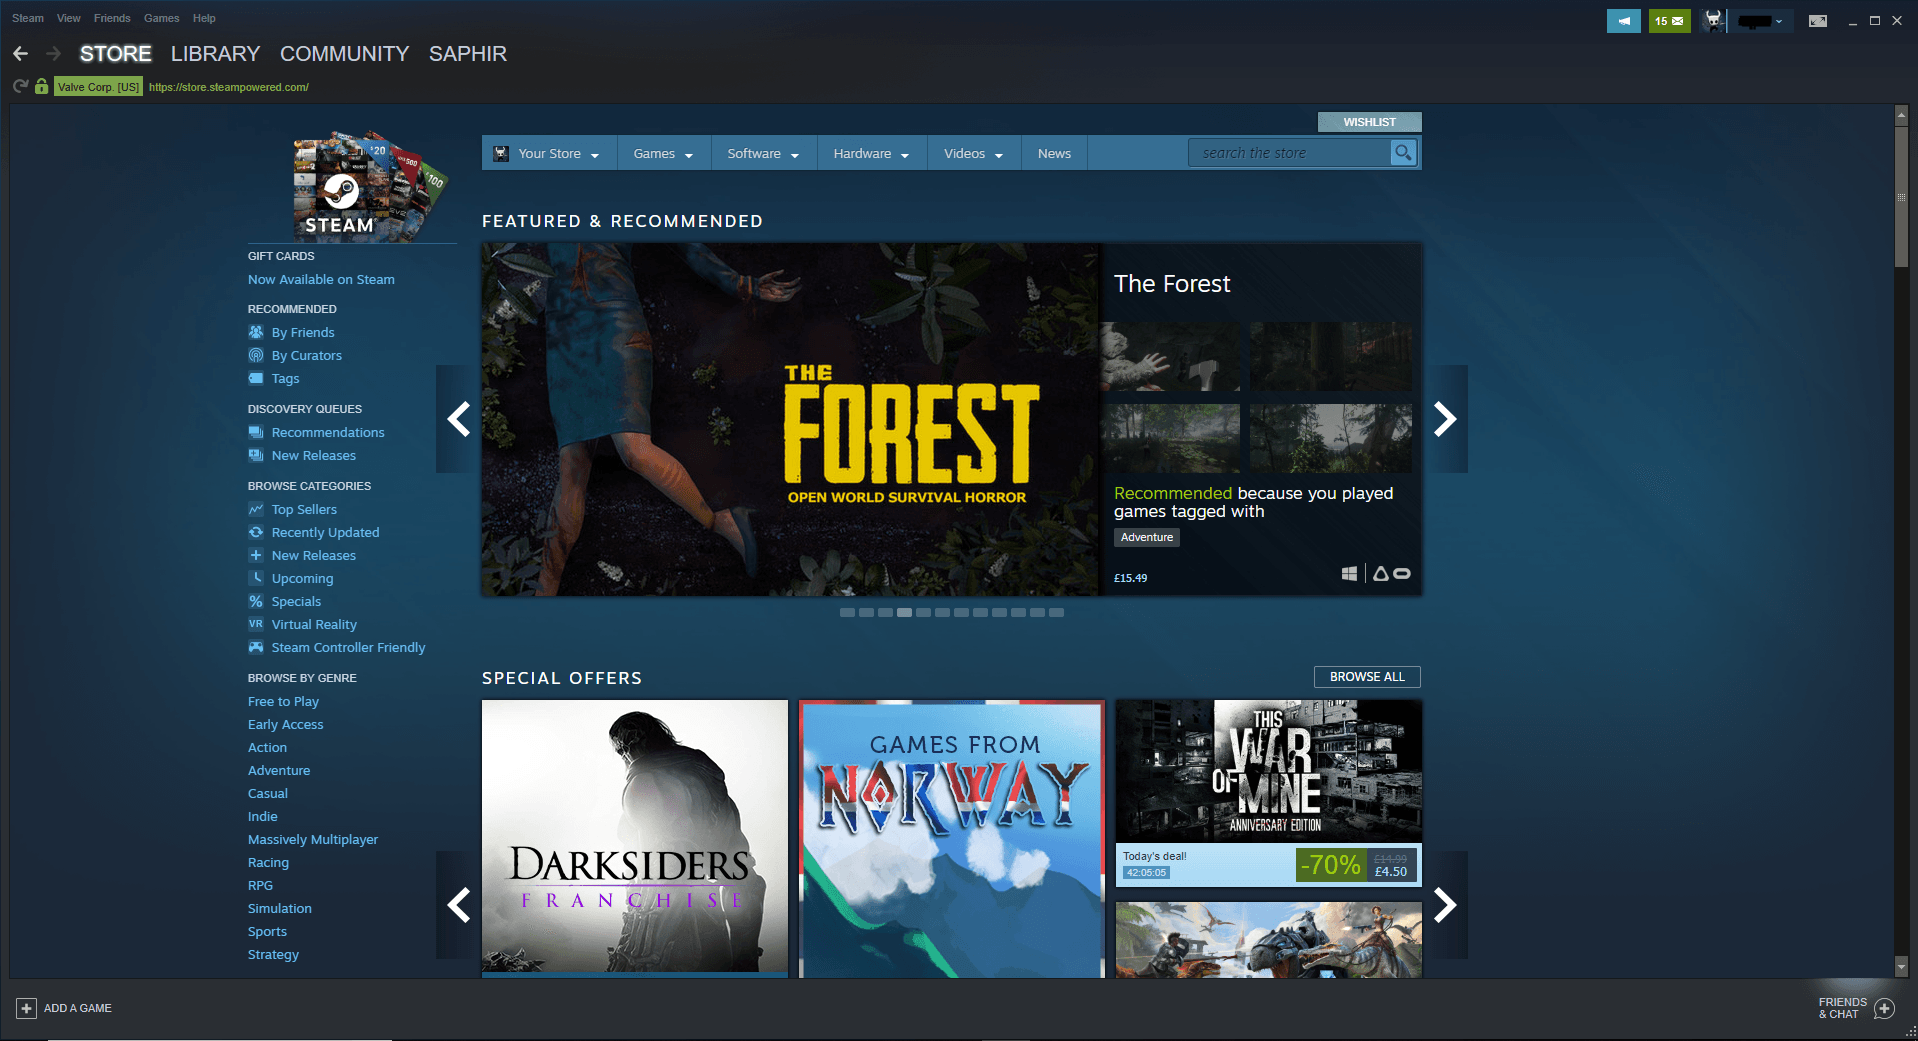Screen dimensions: 1918x1041
Task: Click the Top Sellers chart icon
Action: pyautogui.click(x=256, y=509)
